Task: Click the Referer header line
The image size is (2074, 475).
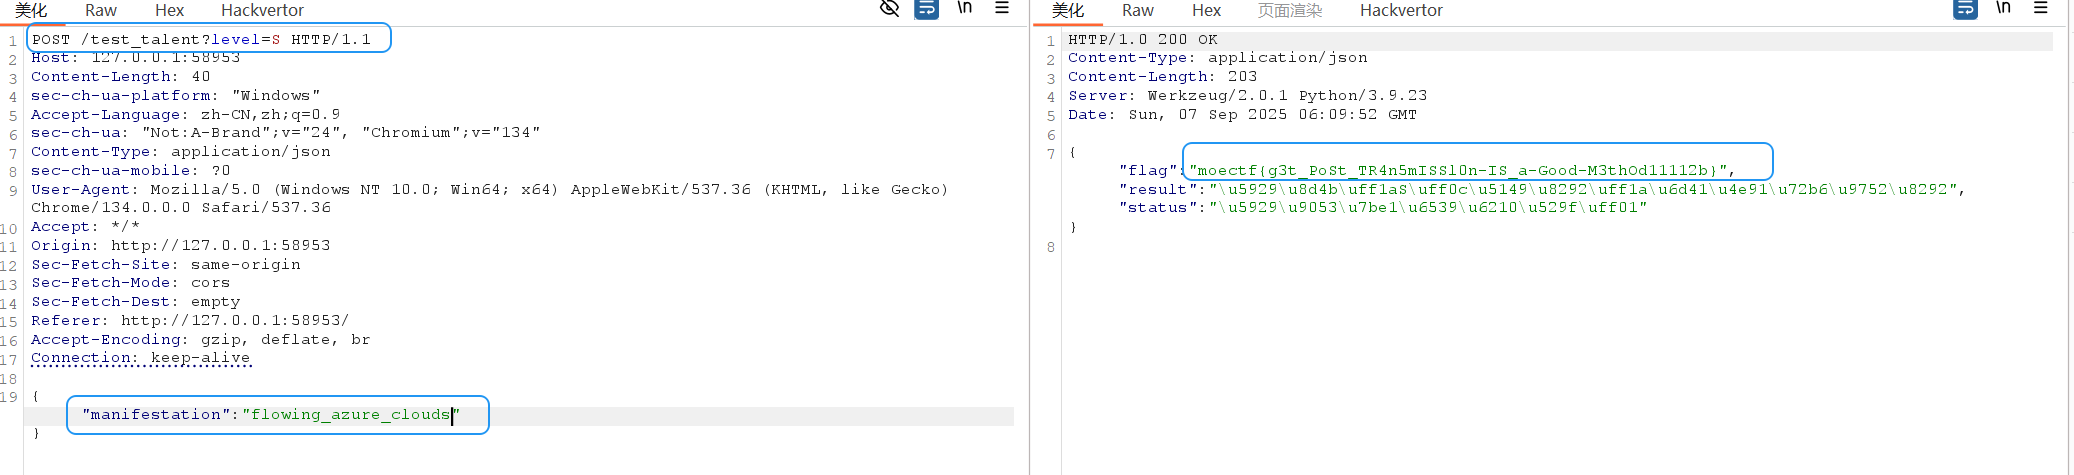Action: pos(190,321)
